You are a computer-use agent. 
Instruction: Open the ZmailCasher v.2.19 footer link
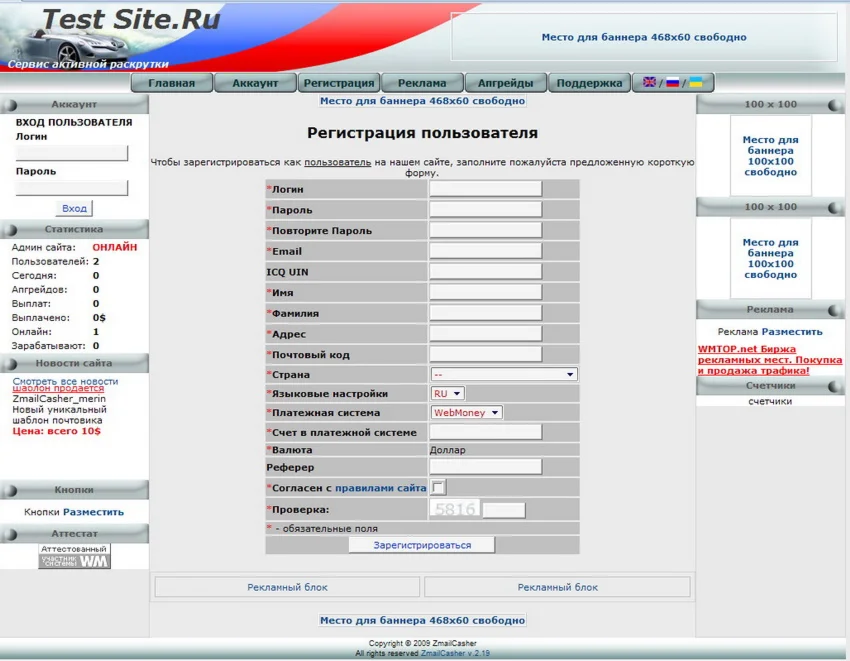[x=455, y=653]
